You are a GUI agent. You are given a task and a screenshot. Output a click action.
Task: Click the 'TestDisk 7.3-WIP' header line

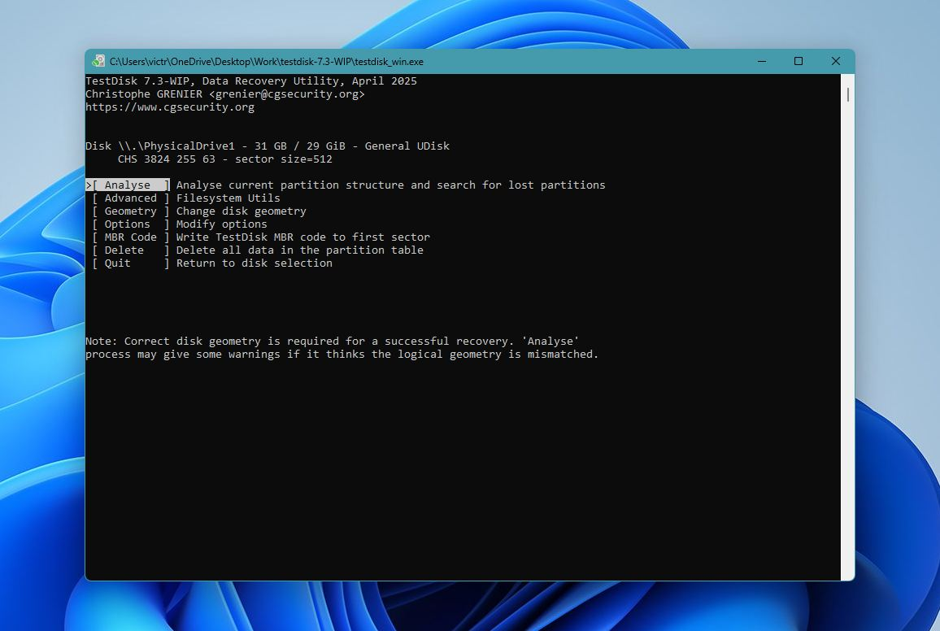pos(251,81)
